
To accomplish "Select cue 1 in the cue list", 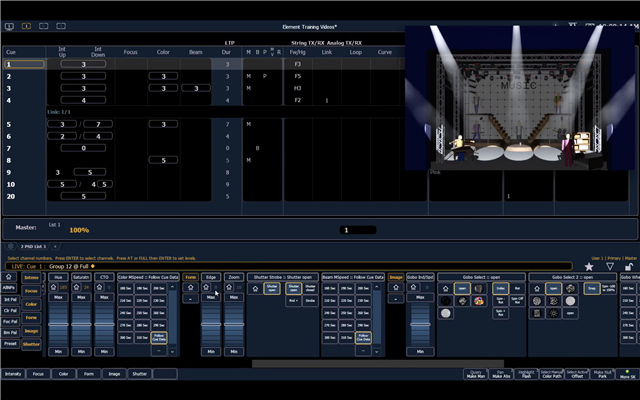I will (x=24, y=64).
